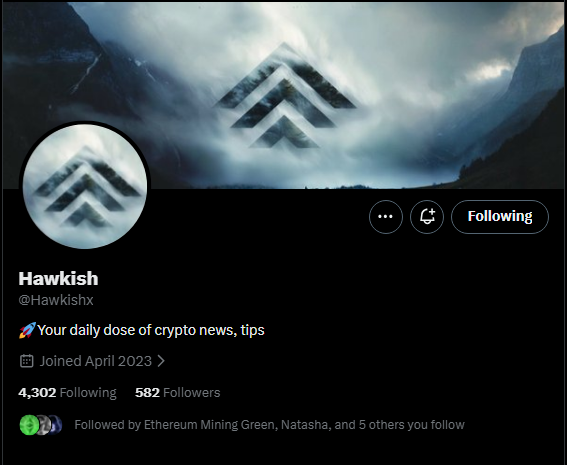Click the chevron logo in the banner

(285, 96)
